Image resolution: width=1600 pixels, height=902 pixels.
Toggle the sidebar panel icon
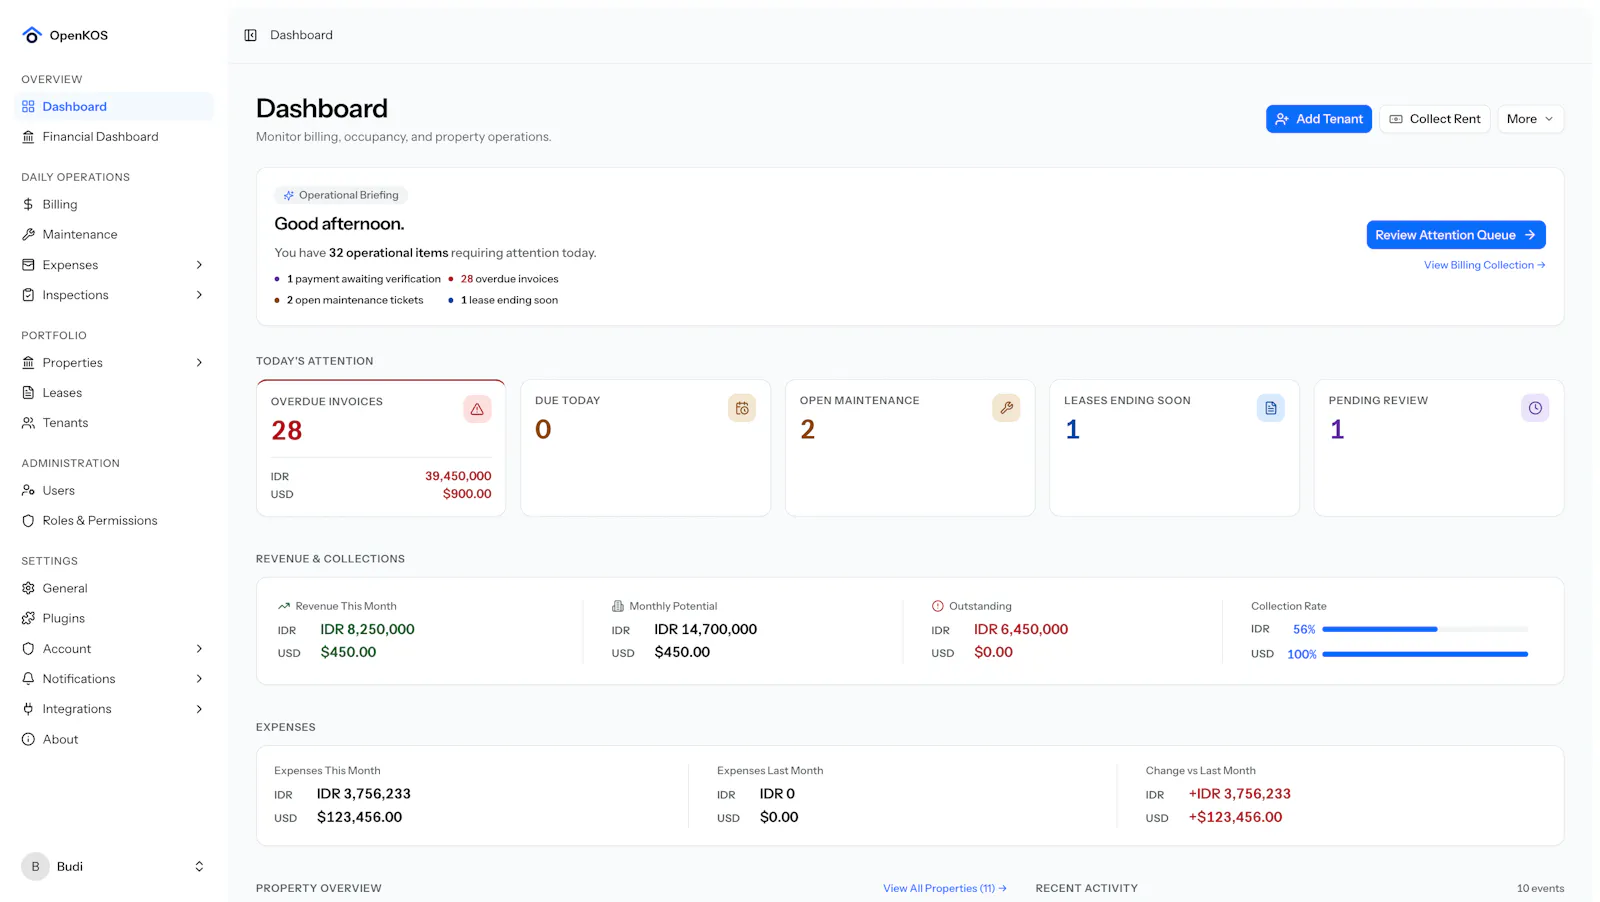pyautogui.click(x=250, y=35)
